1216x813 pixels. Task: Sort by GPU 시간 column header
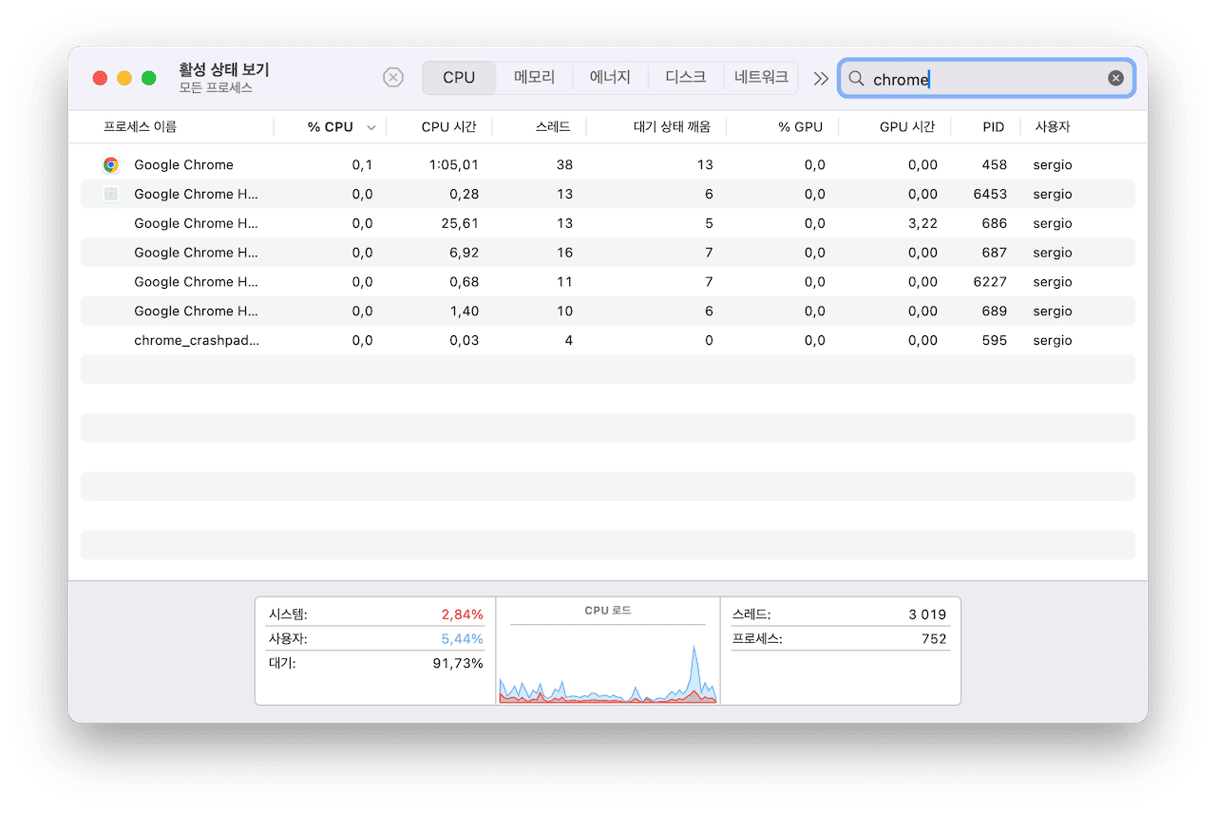tap(907, 127)
